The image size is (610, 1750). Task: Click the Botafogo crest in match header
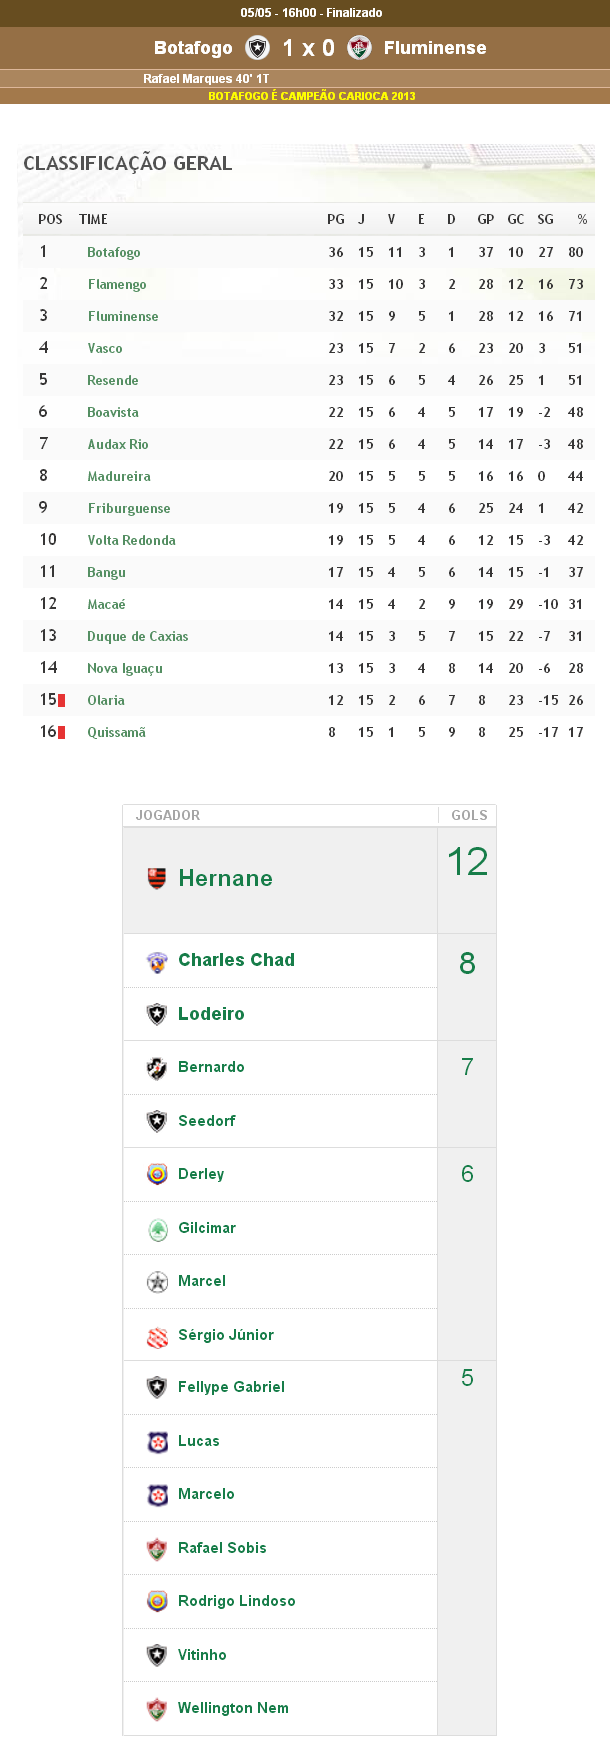258,47
